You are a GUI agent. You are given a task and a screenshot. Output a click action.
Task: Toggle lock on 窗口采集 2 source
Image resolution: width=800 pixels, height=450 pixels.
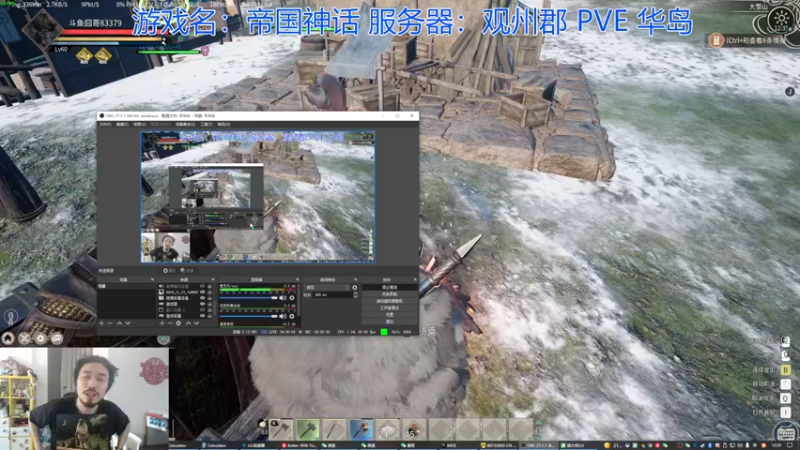pyautogui.click(x=209, y=310)
